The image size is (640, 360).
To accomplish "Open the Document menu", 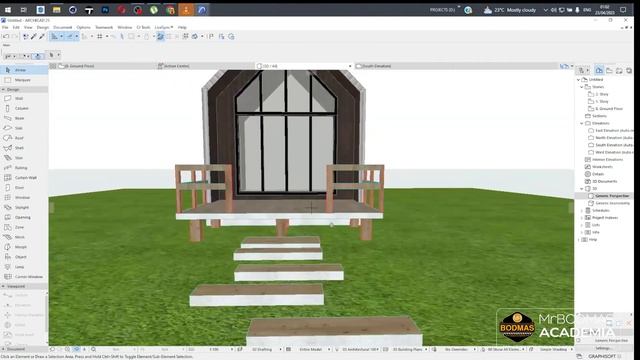I will pyautogui.click(x=63, y=27).
